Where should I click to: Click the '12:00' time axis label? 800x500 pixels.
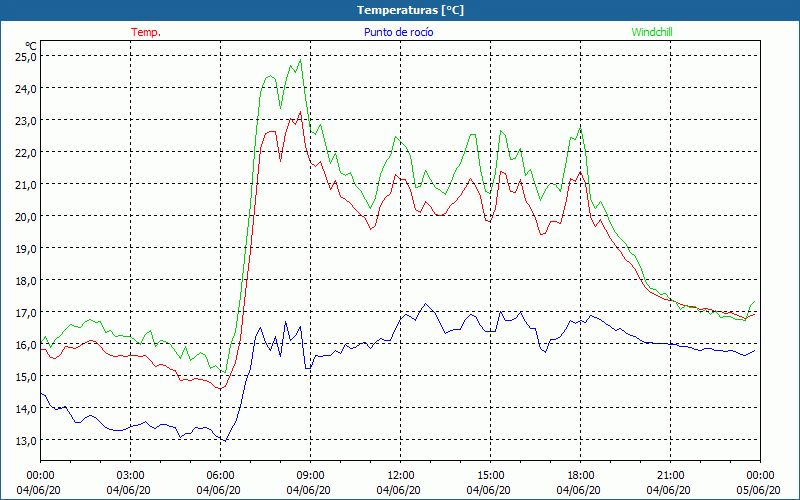tap(401, 476)
